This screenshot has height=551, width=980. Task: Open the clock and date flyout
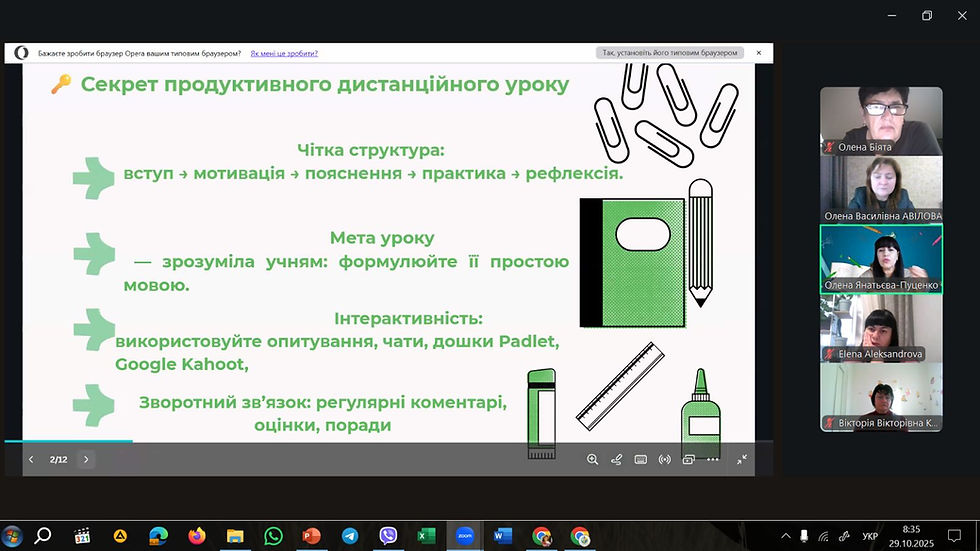[911, 536]
